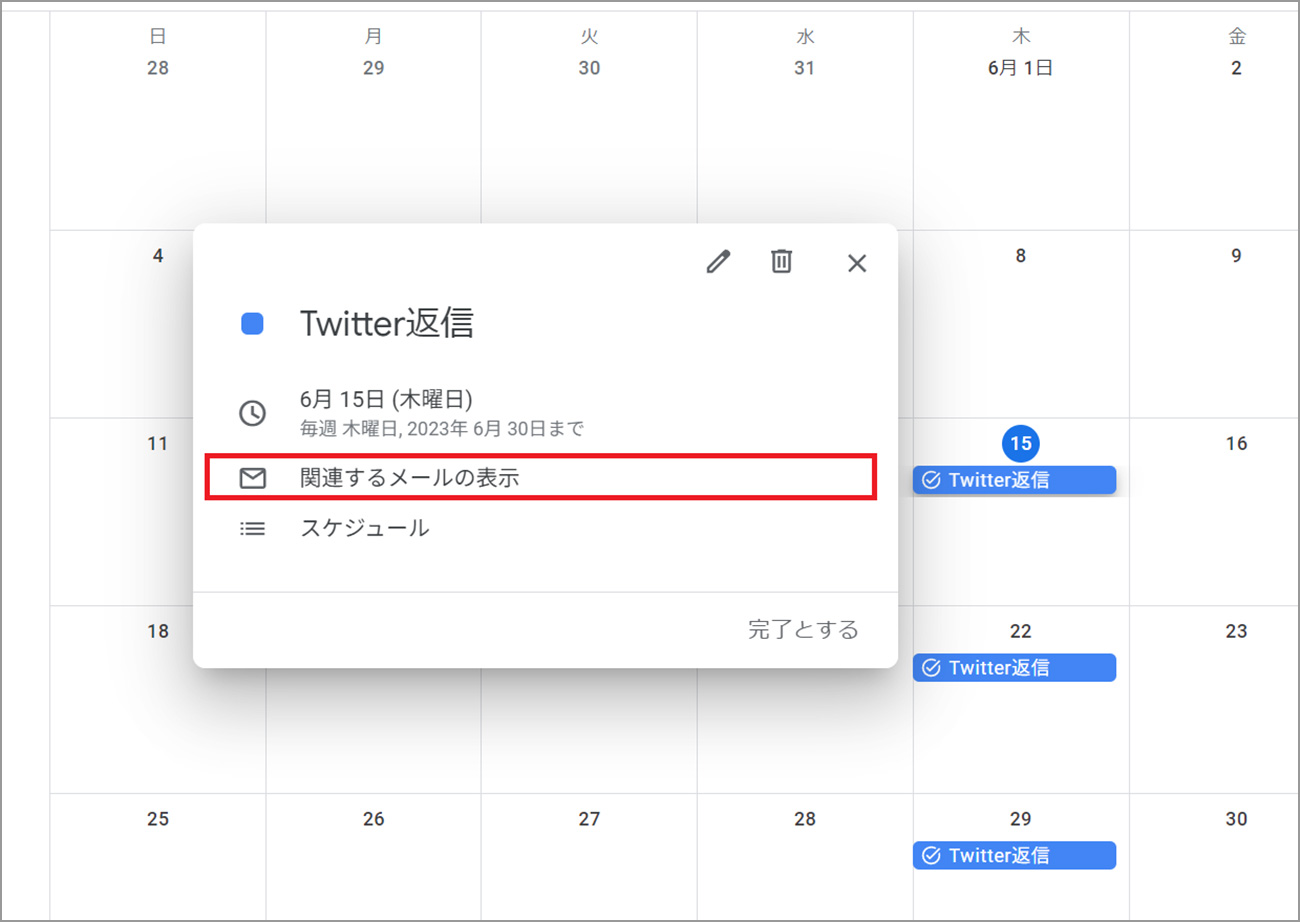Click the スケジュール list name
The image size is (1300, 922).
click(x=365, y=529)
